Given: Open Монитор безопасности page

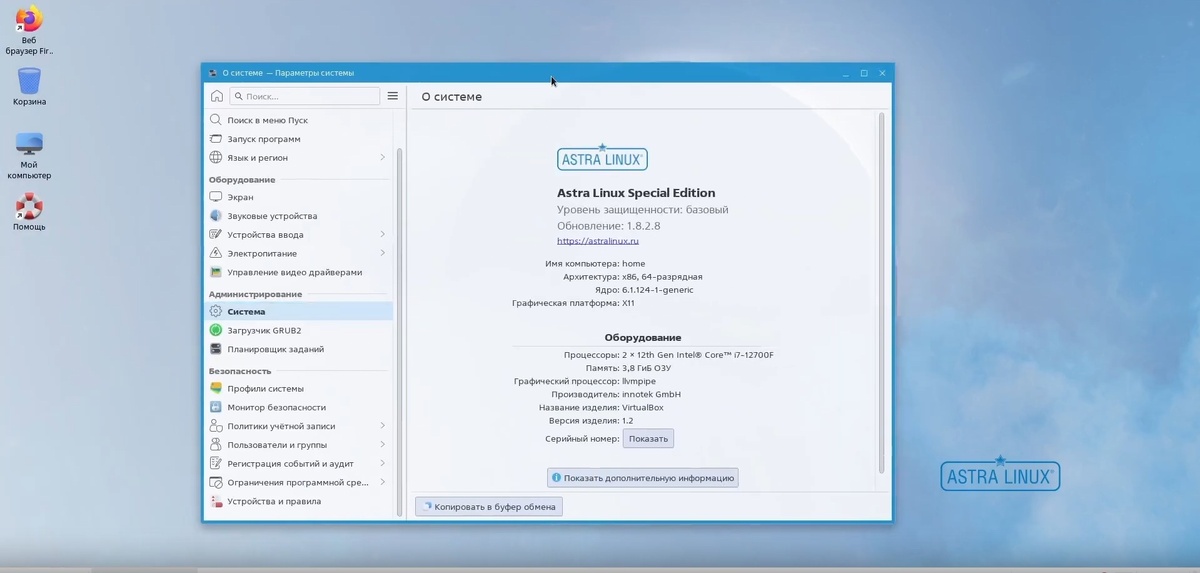Looking at the screenshot, I should coord(299,407).
